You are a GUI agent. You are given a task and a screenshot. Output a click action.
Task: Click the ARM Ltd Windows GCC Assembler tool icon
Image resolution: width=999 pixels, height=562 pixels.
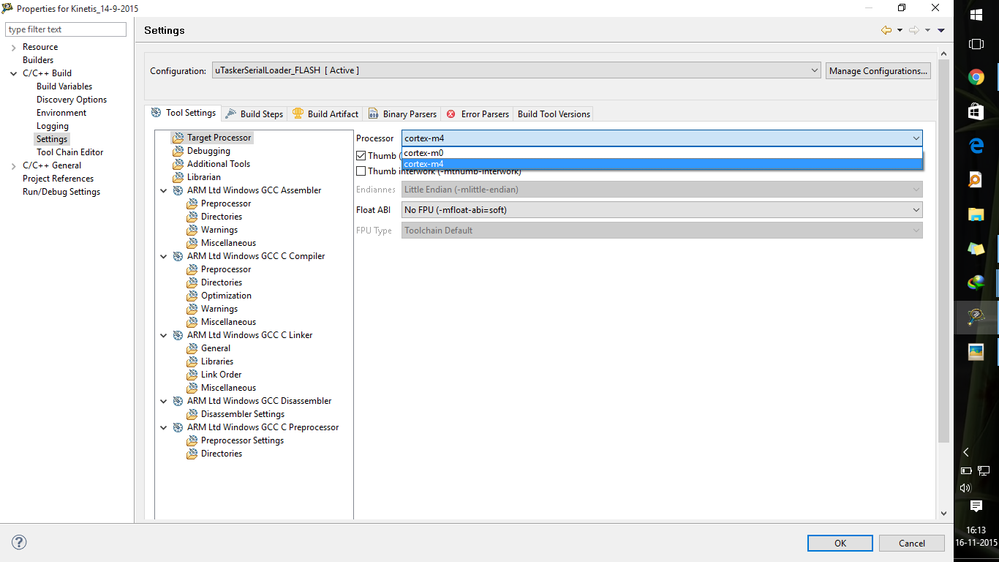click(x=178, y=190)
